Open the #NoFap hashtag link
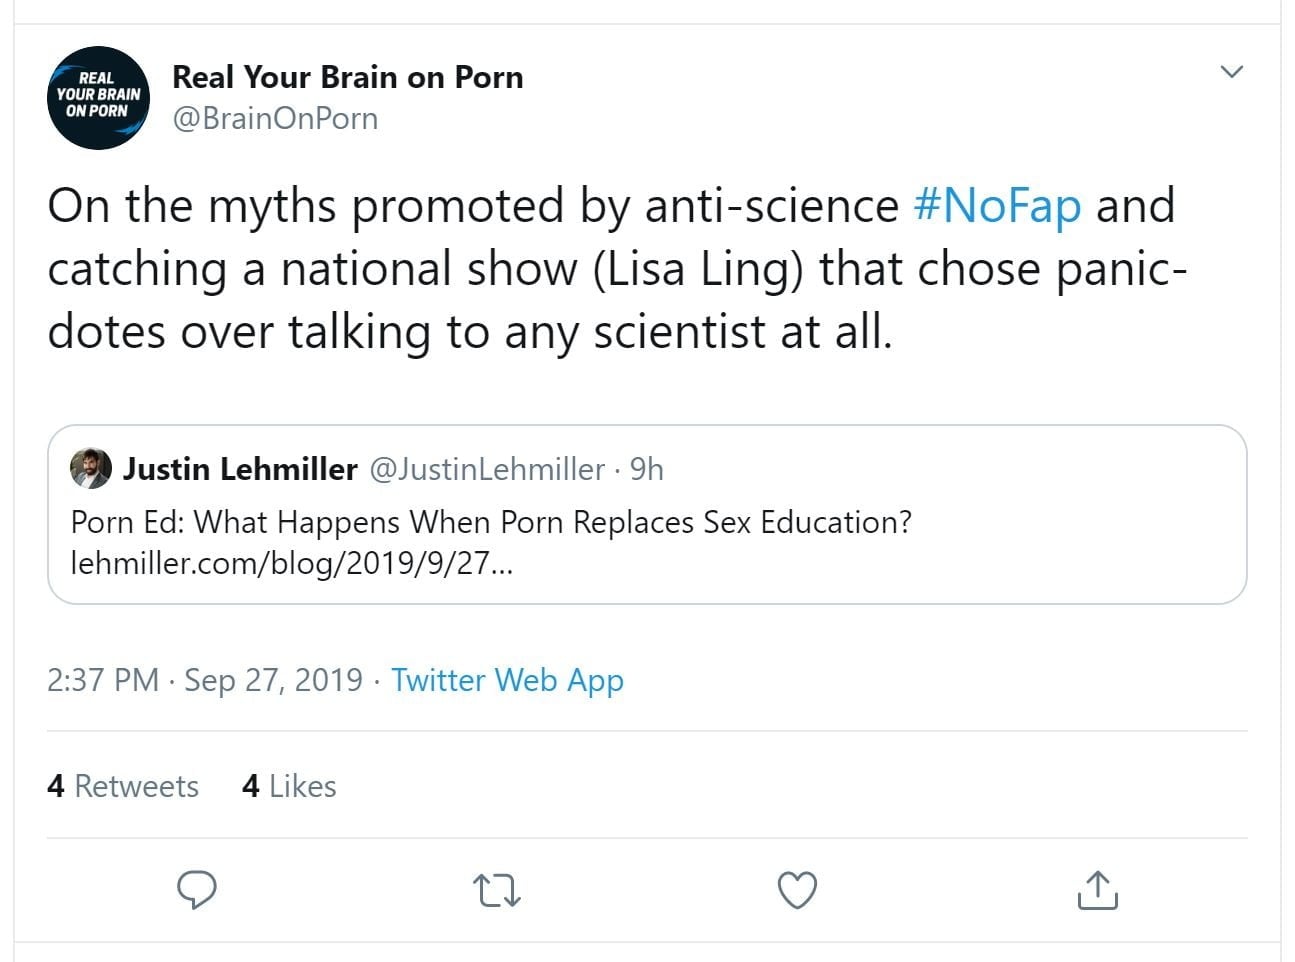1295x962 pixels. pyautogui.click(x=997, y=206)
